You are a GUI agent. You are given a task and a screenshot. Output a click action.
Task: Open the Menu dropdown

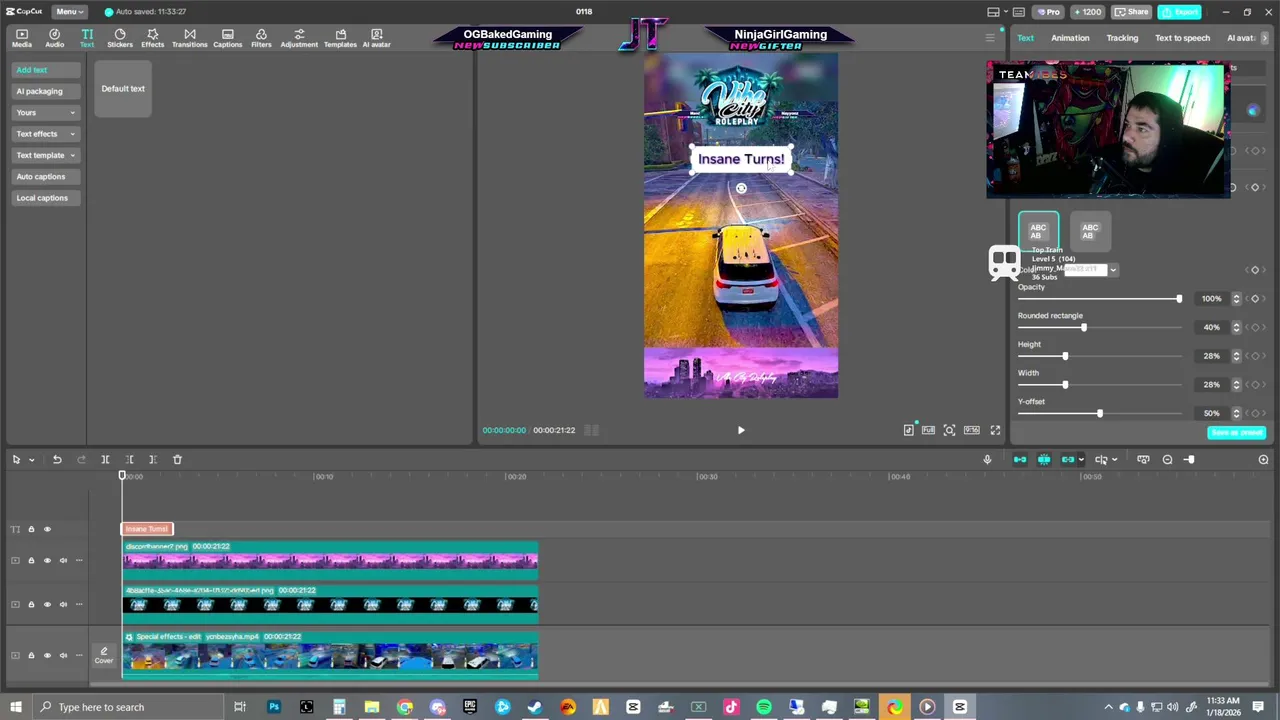tap(68, 12)
